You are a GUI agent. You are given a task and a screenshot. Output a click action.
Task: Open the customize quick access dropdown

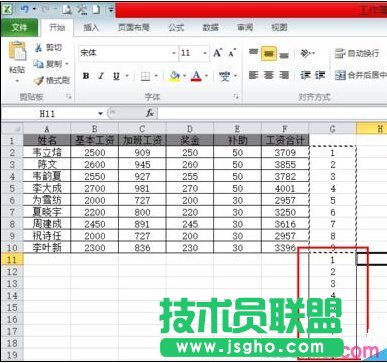click(111, 10)
